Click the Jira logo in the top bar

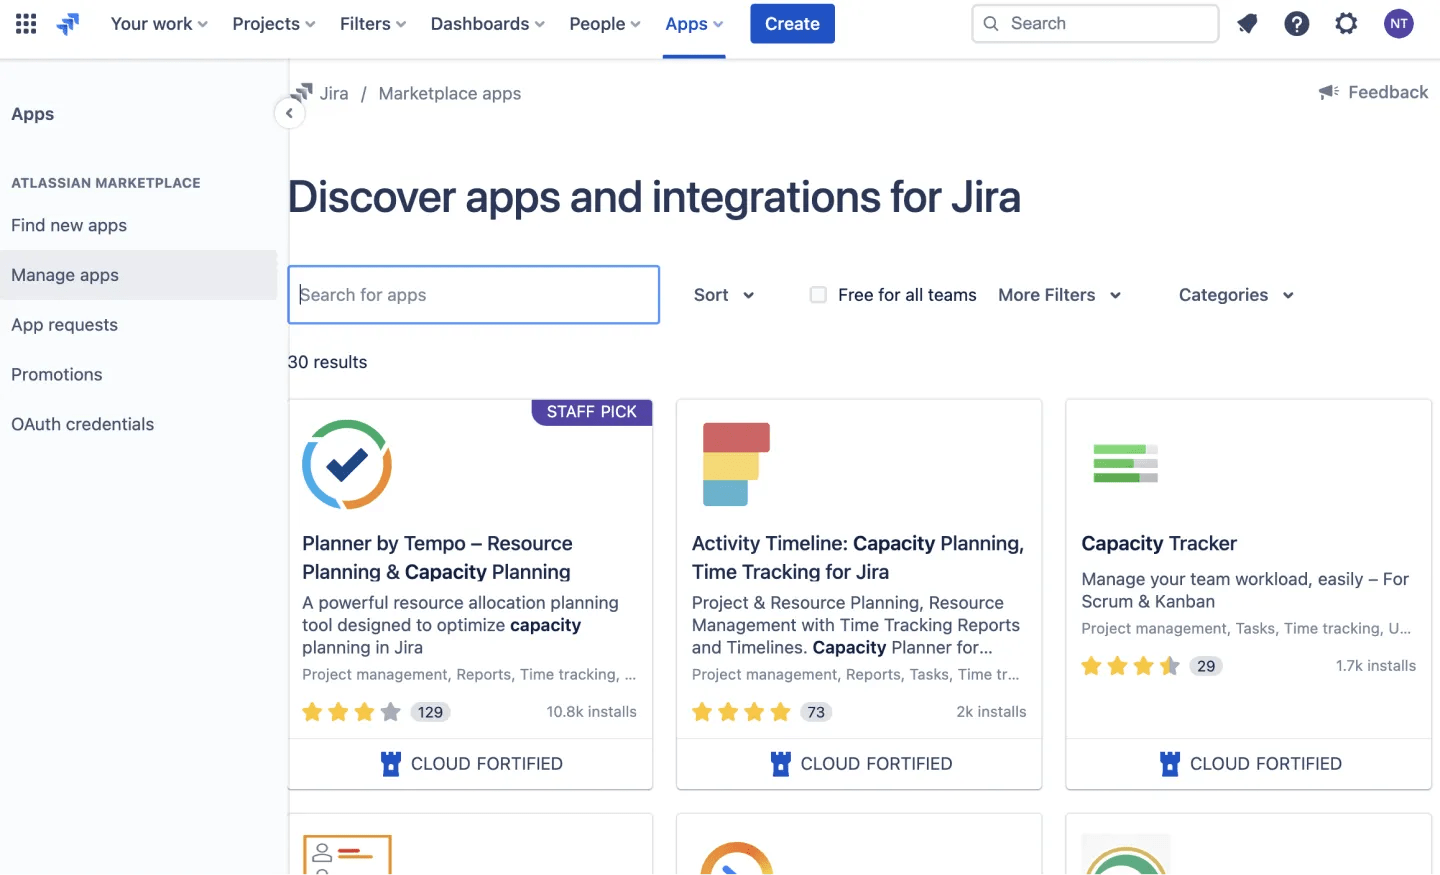coord(68,23)
